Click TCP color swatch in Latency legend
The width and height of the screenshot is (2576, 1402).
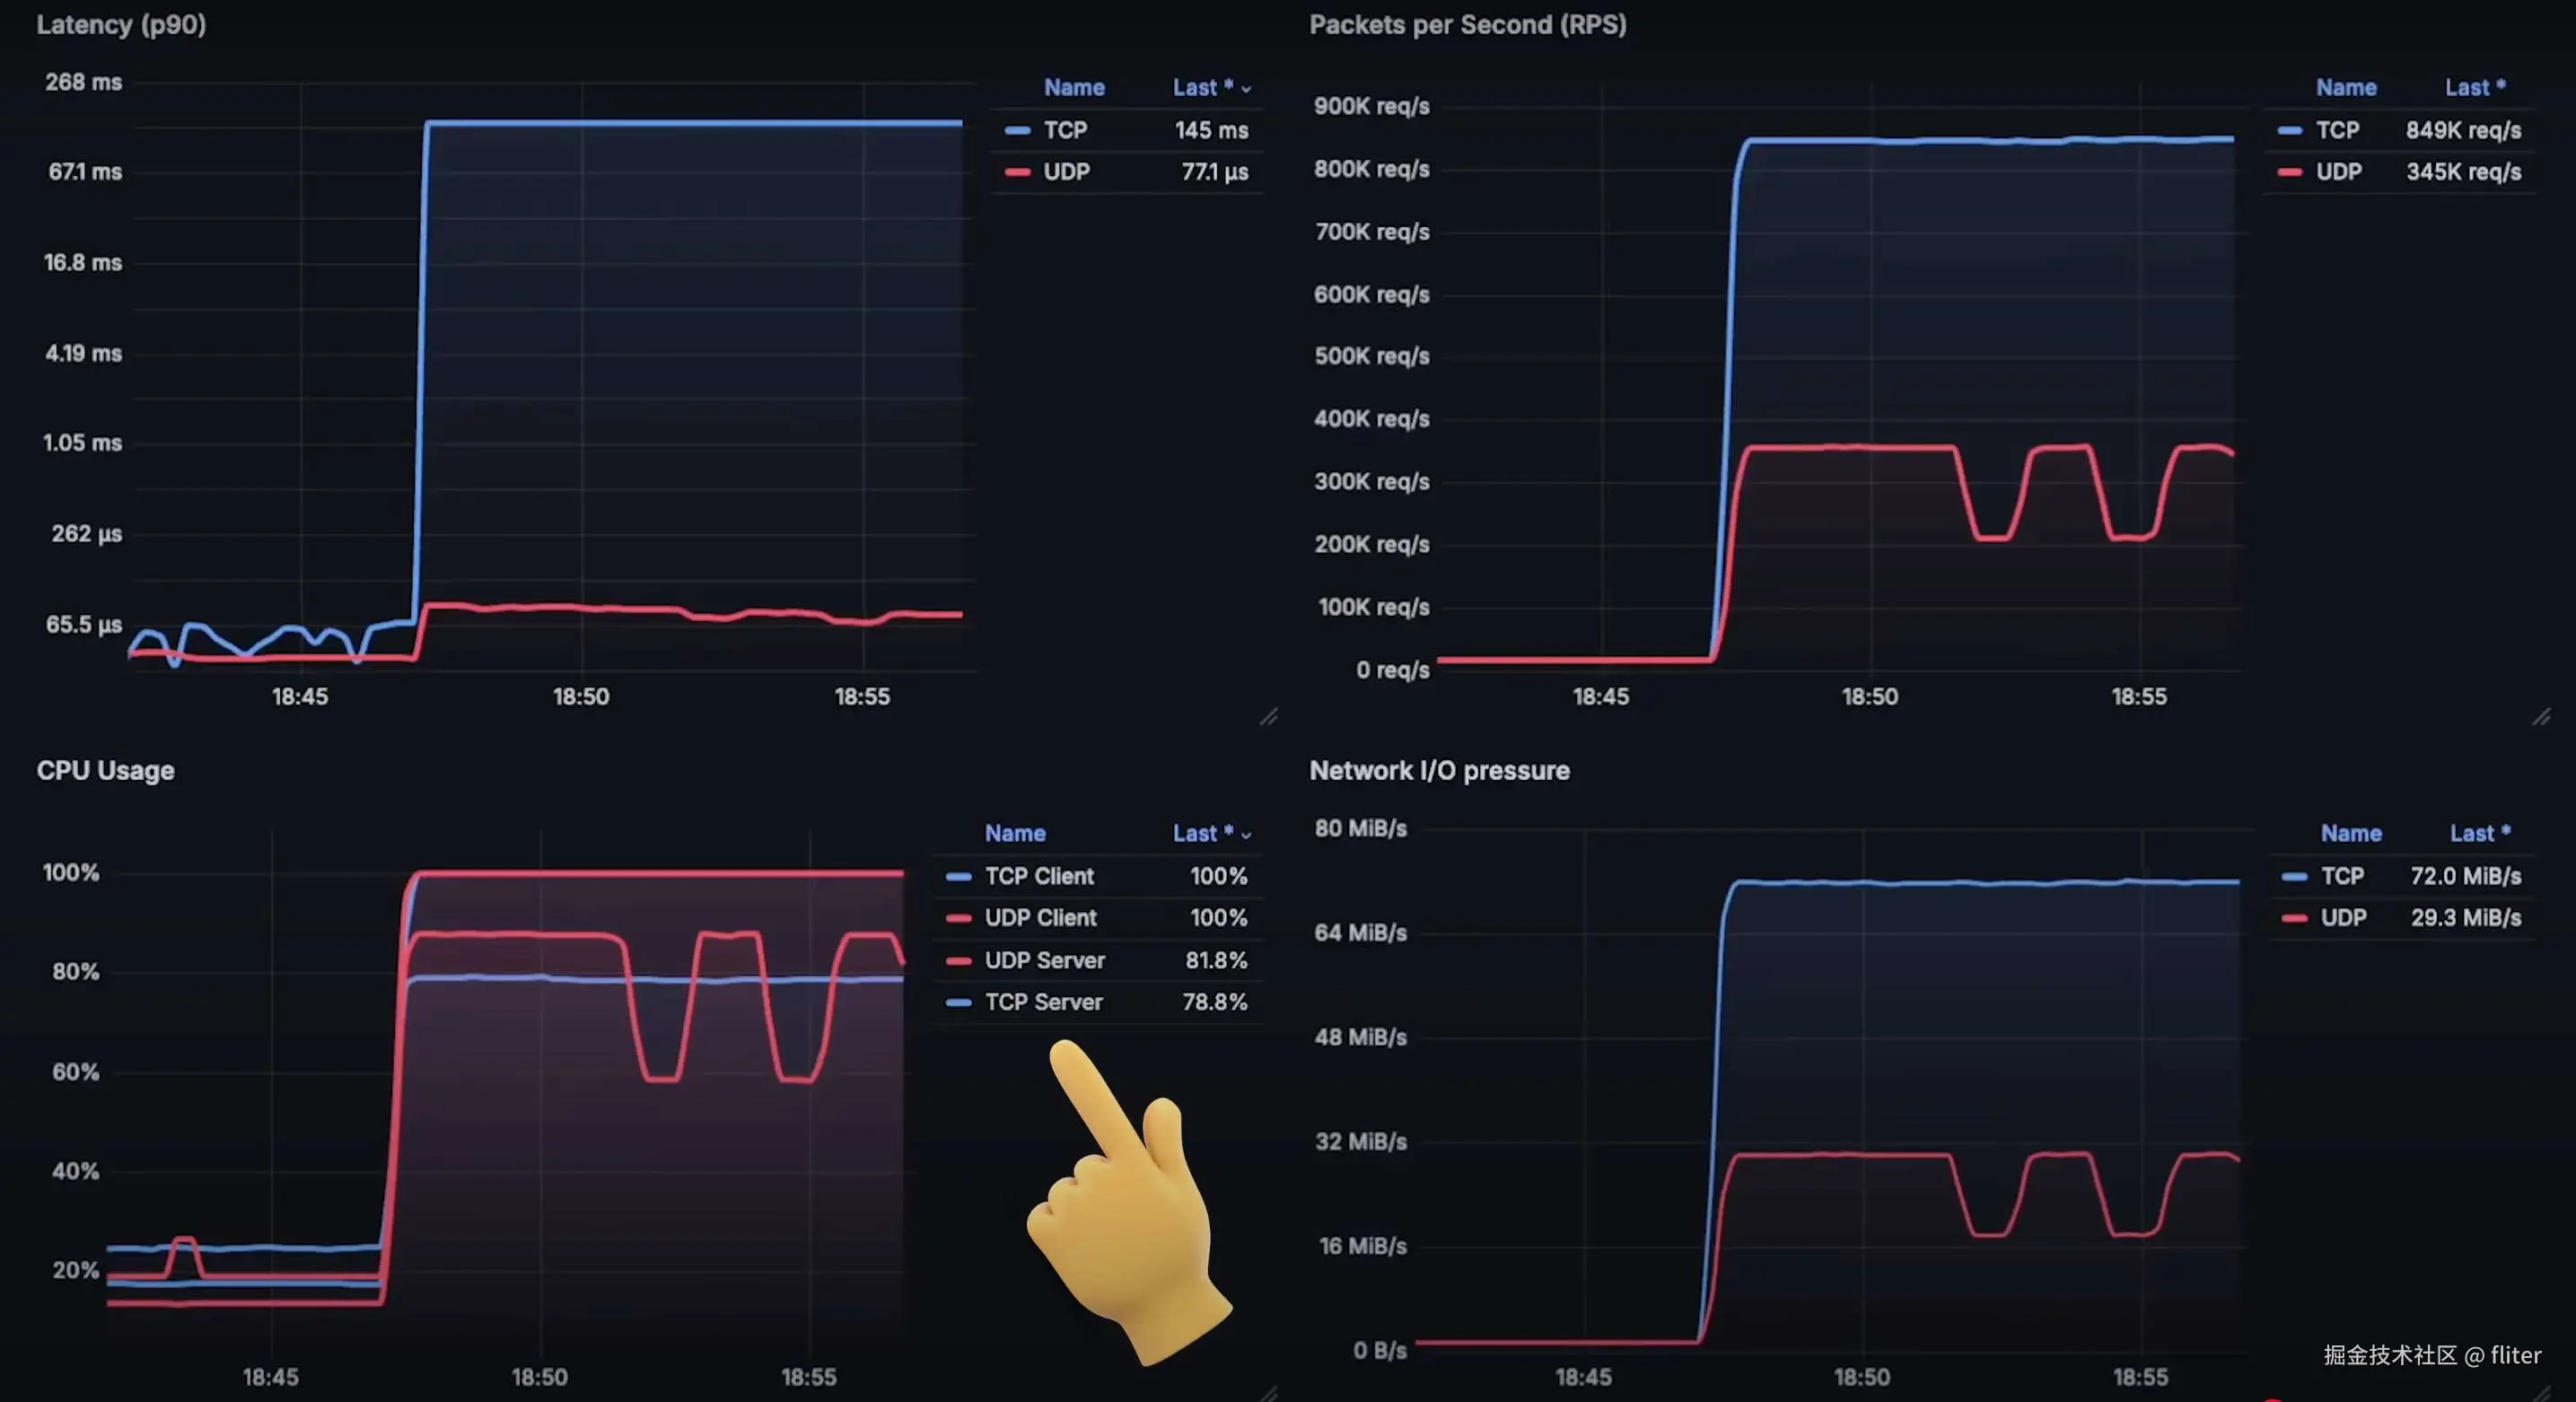(x=1017, y=130)
